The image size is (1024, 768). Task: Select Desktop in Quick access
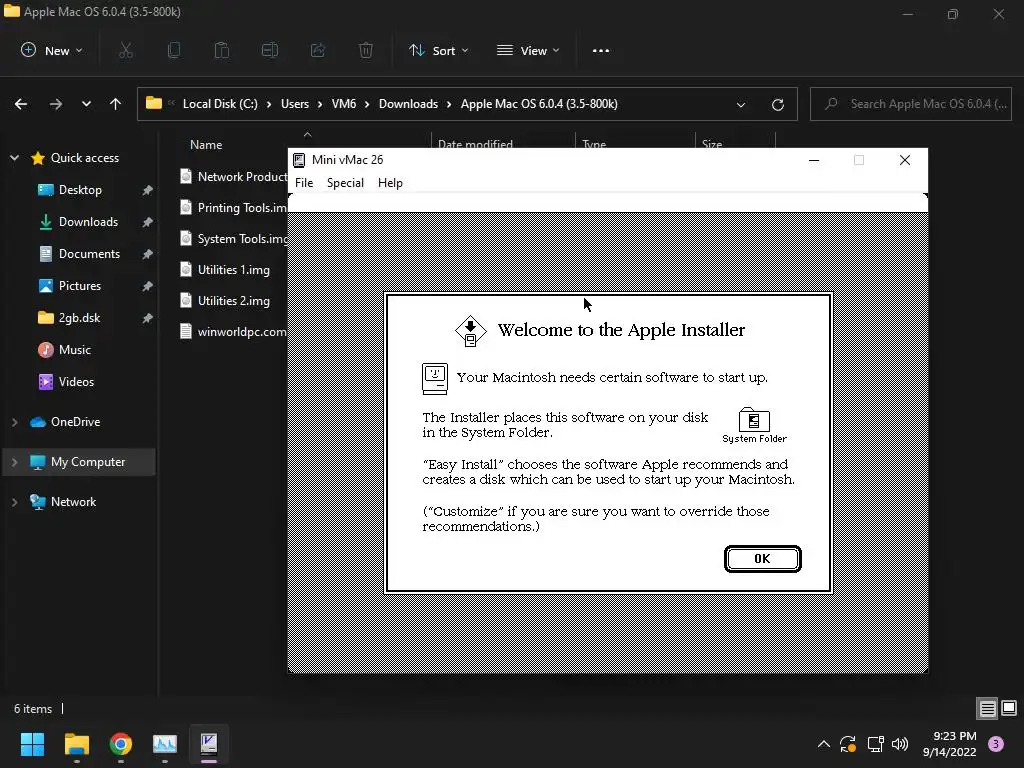(80, 189)
